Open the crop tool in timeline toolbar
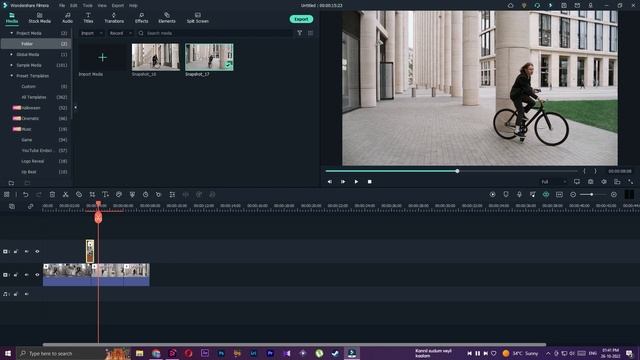 coord(92,195)
